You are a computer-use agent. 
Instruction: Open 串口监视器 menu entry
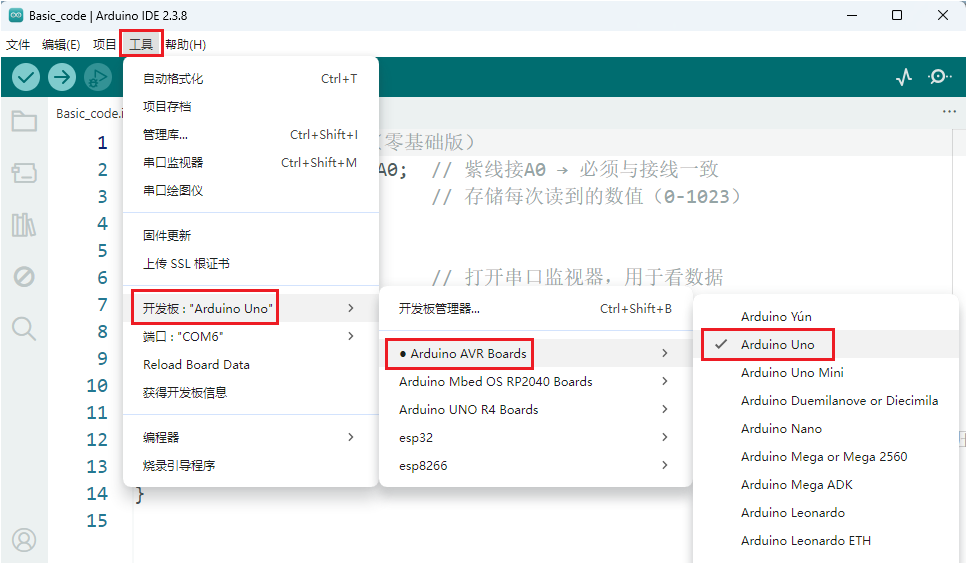click(x=250, y=163)
